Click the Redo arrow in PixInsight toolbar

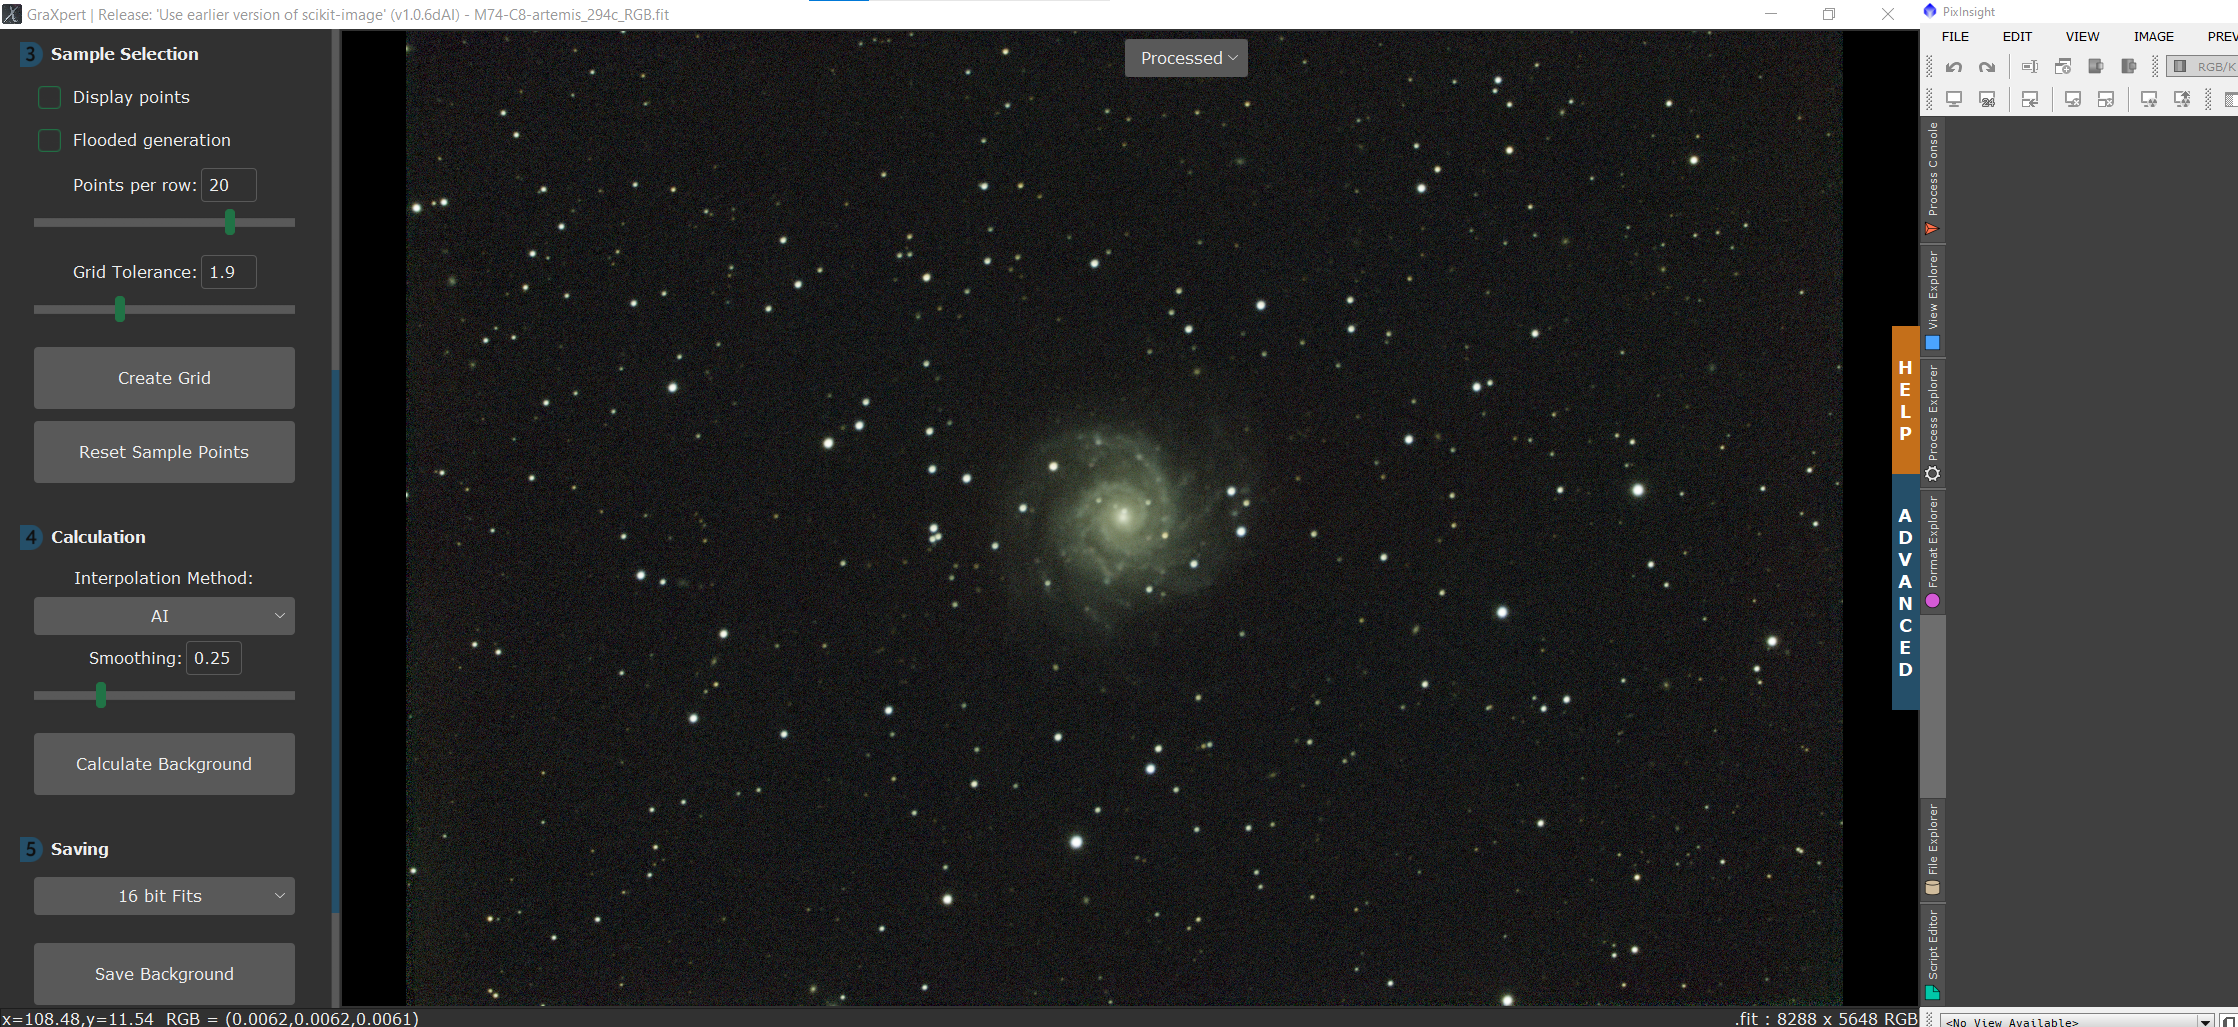(x=1987, y=67)
